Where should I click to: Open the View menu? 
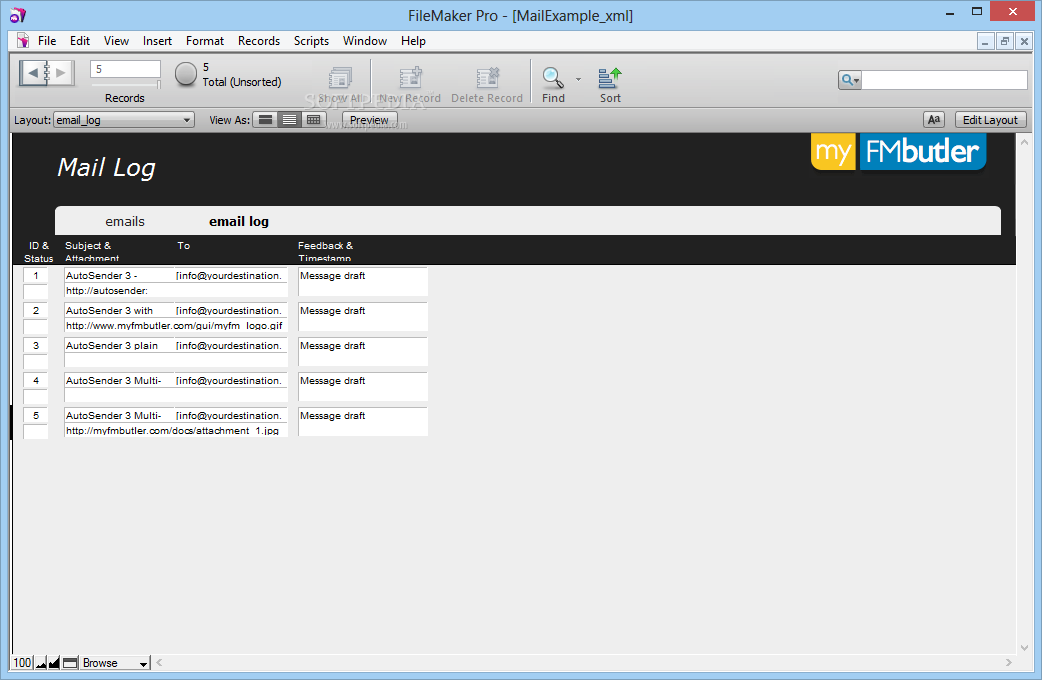point(116,41)
